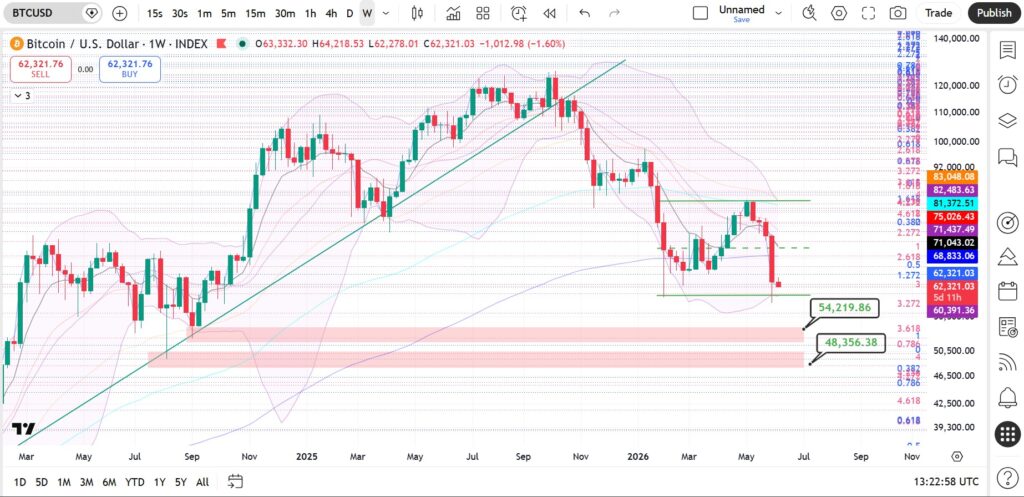The width and height of the screenshot is (1024, 497).
Task: Open the time axis settings gear icon
Action: coord(957,457)
